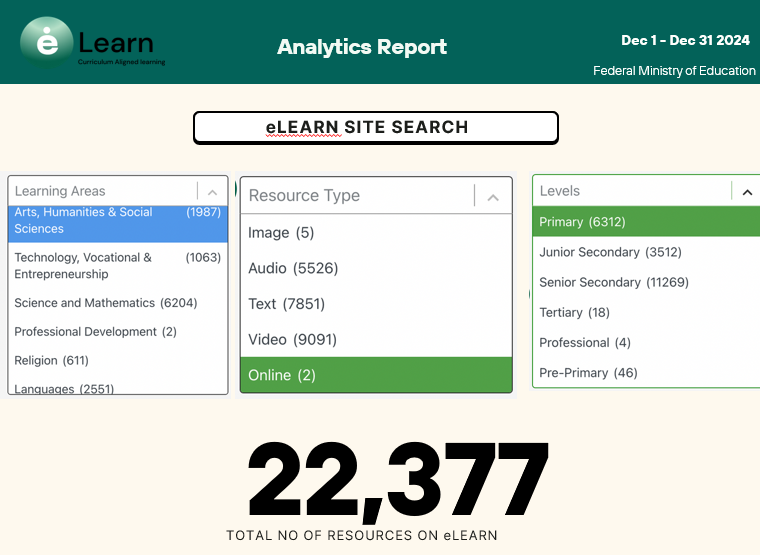Click the eLearn logo icon

(47, 42)
